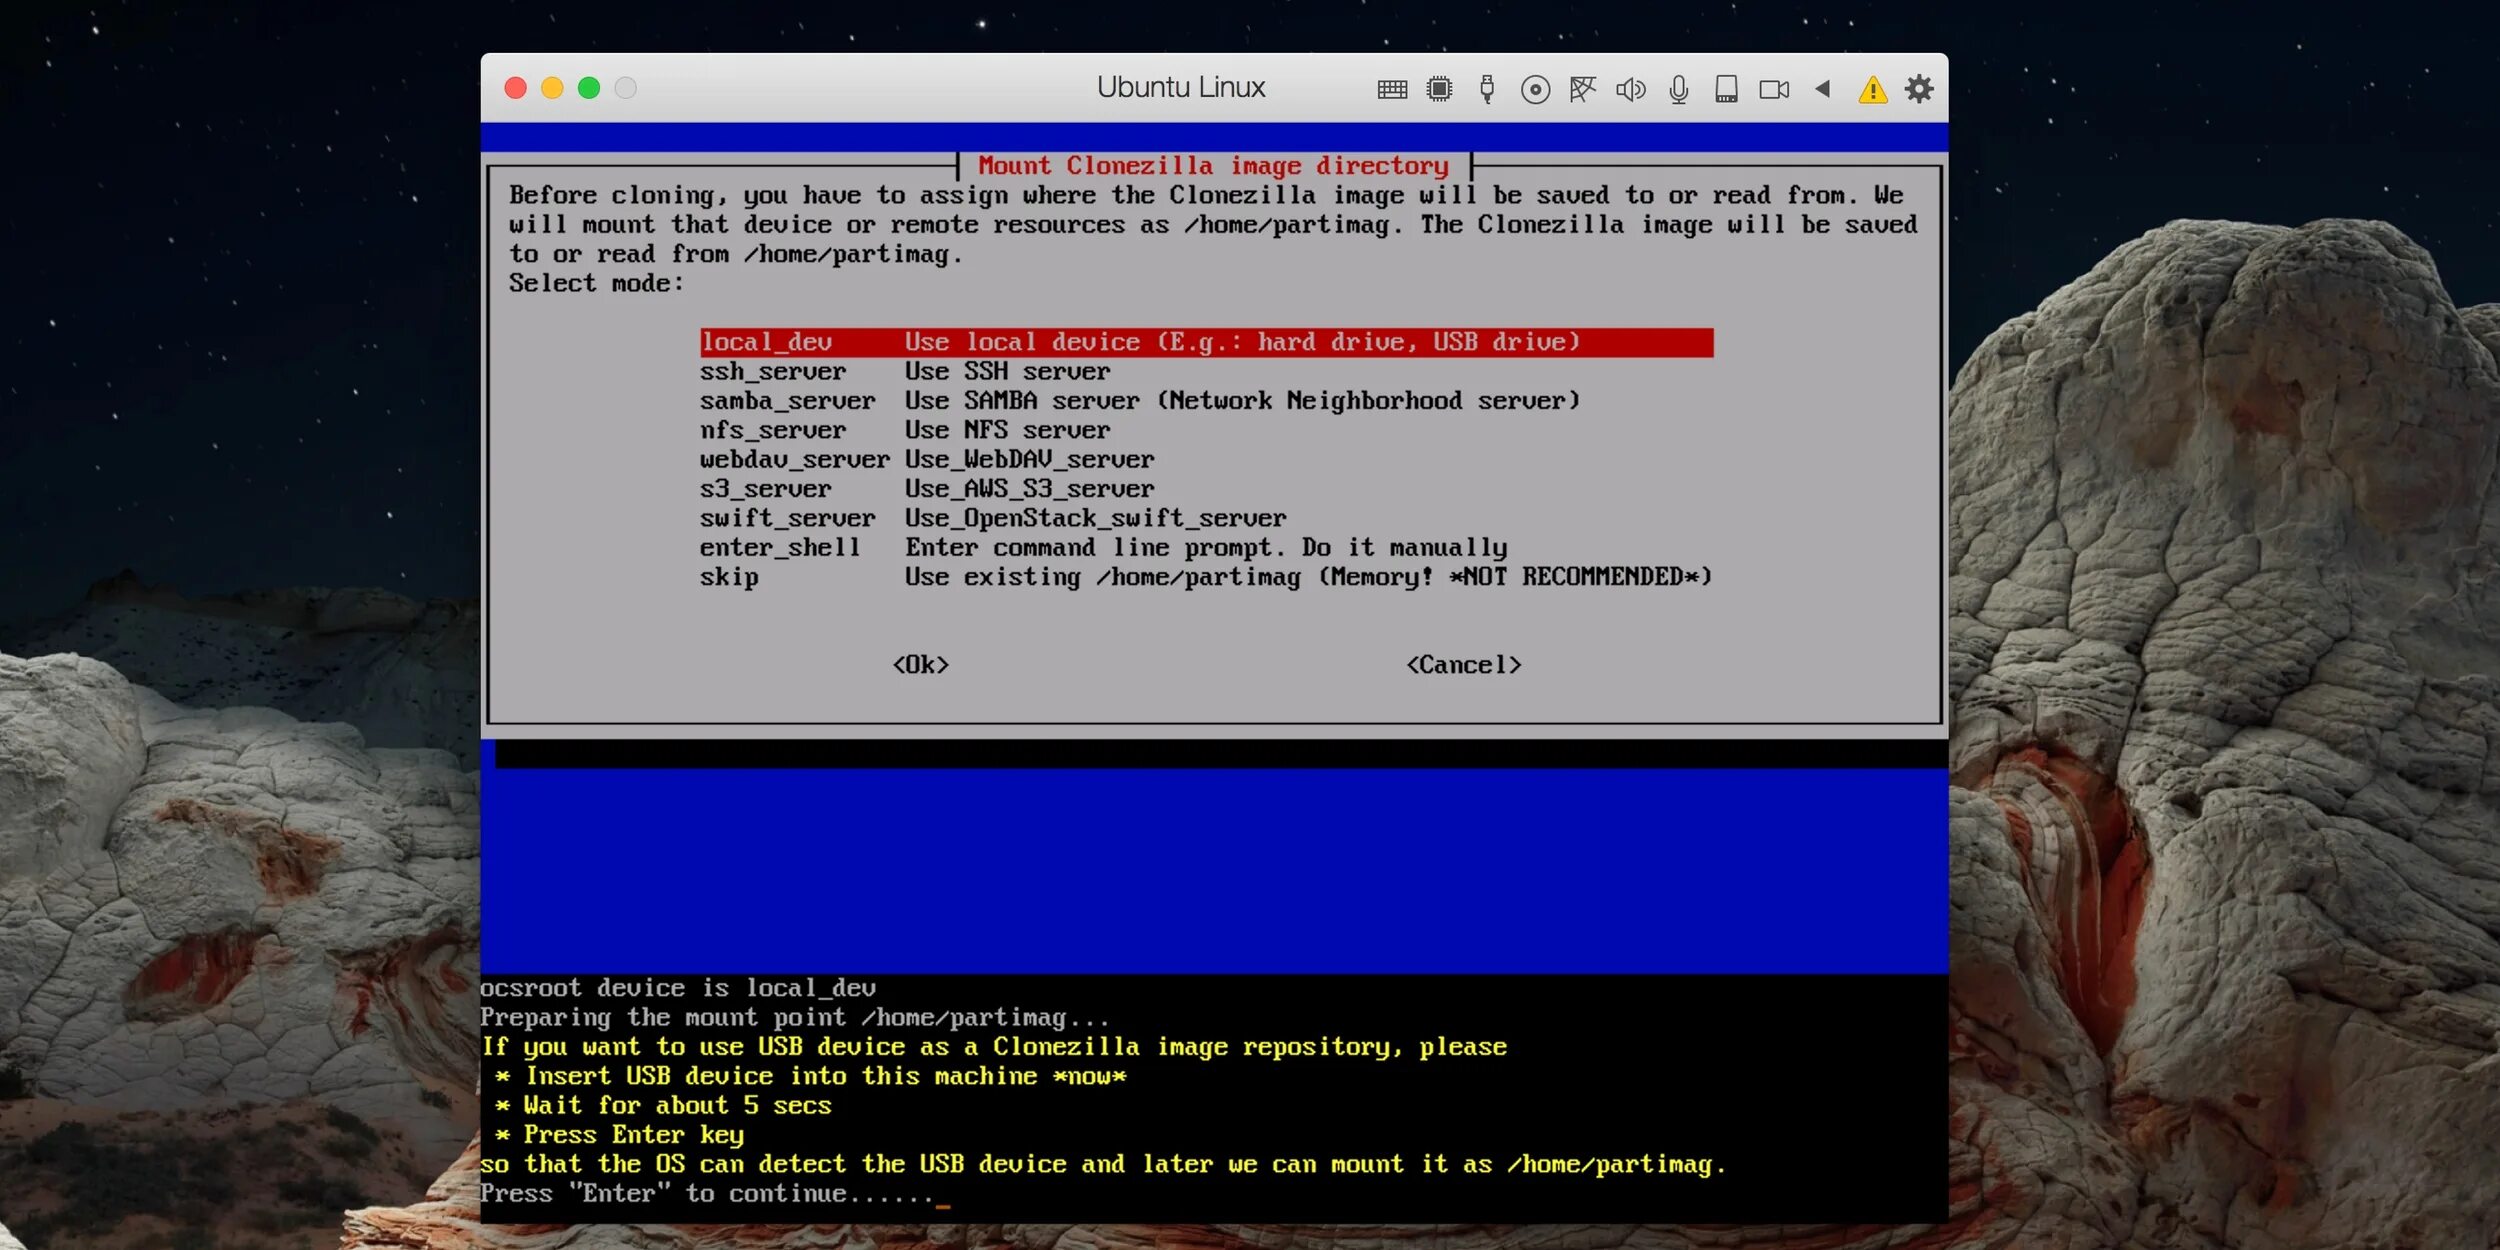Image resolution: width=2500 pixels, height=1250 pixels.
Task: Collapse toolbar icons with left arrow
Action: 1823,89
